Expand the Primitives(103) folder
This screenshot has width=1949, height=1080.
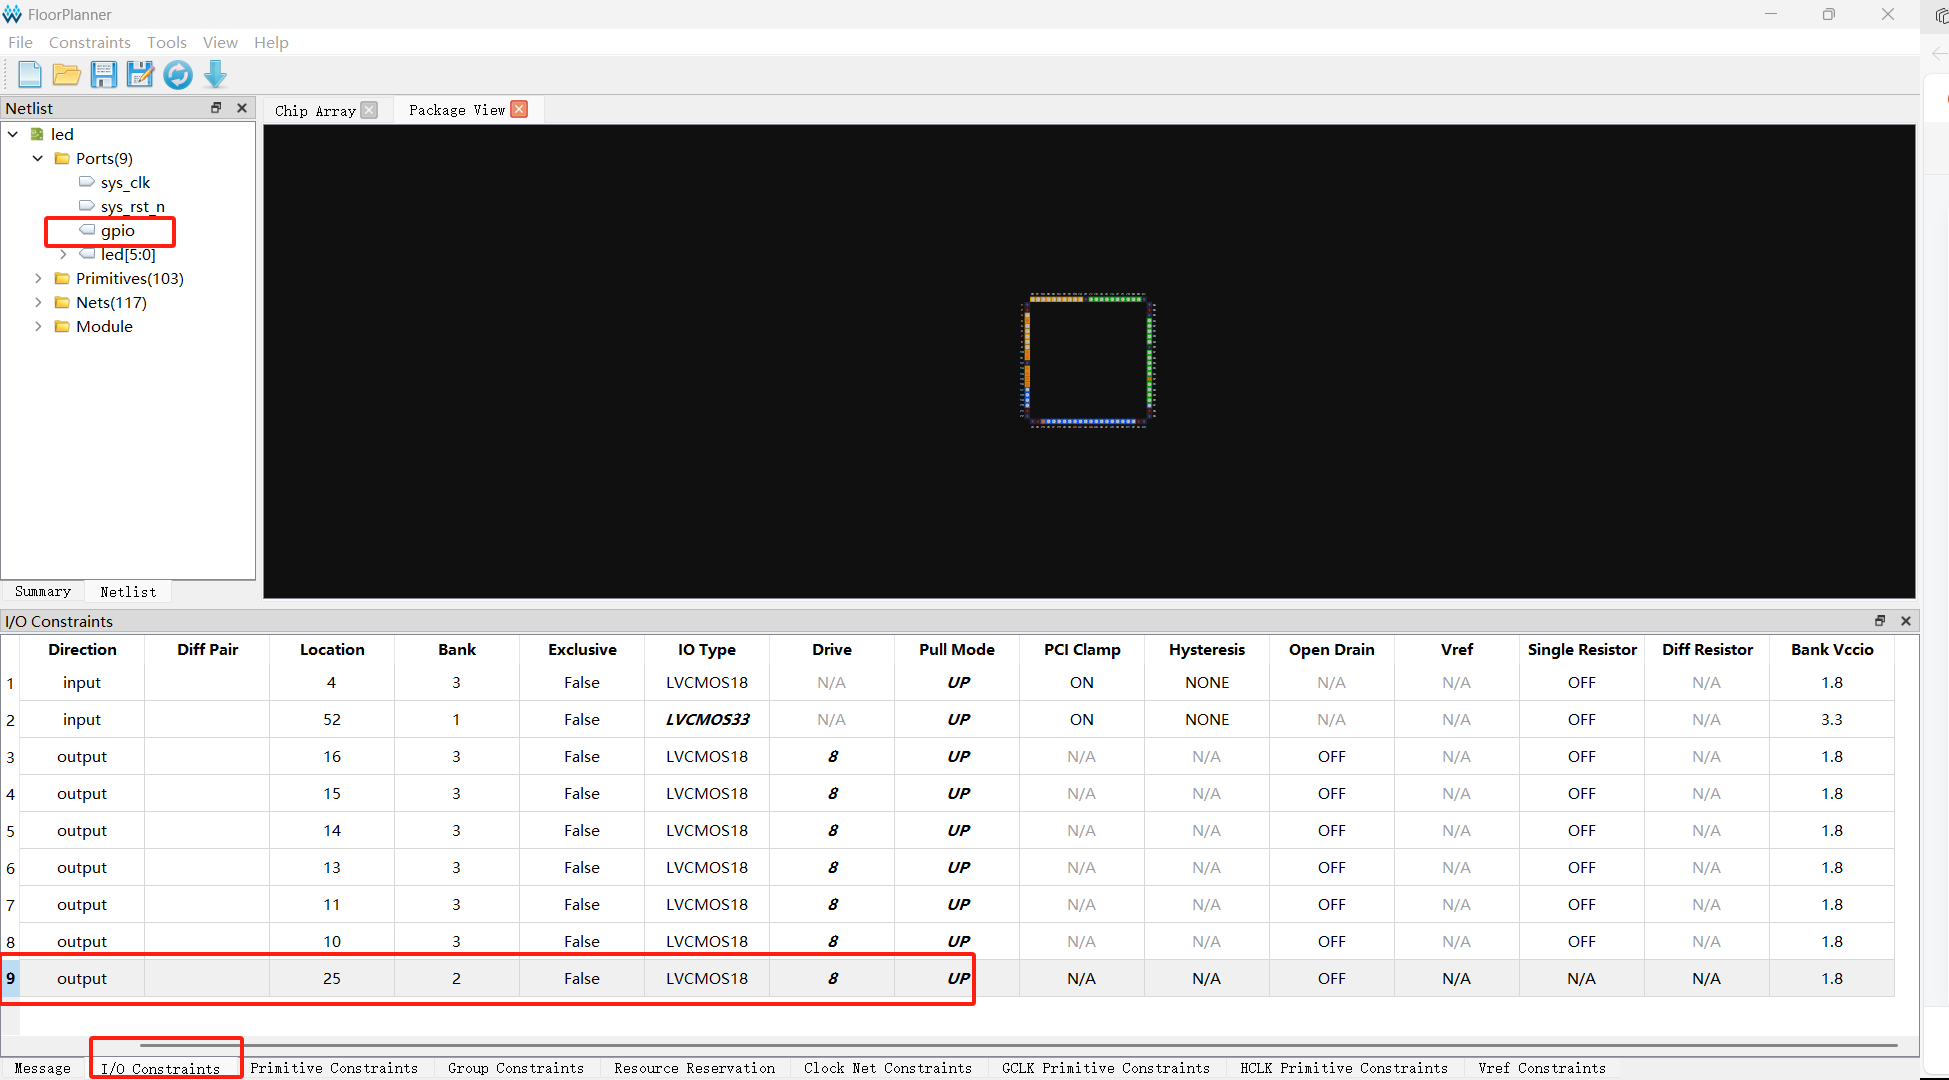[x=38, y=278]
